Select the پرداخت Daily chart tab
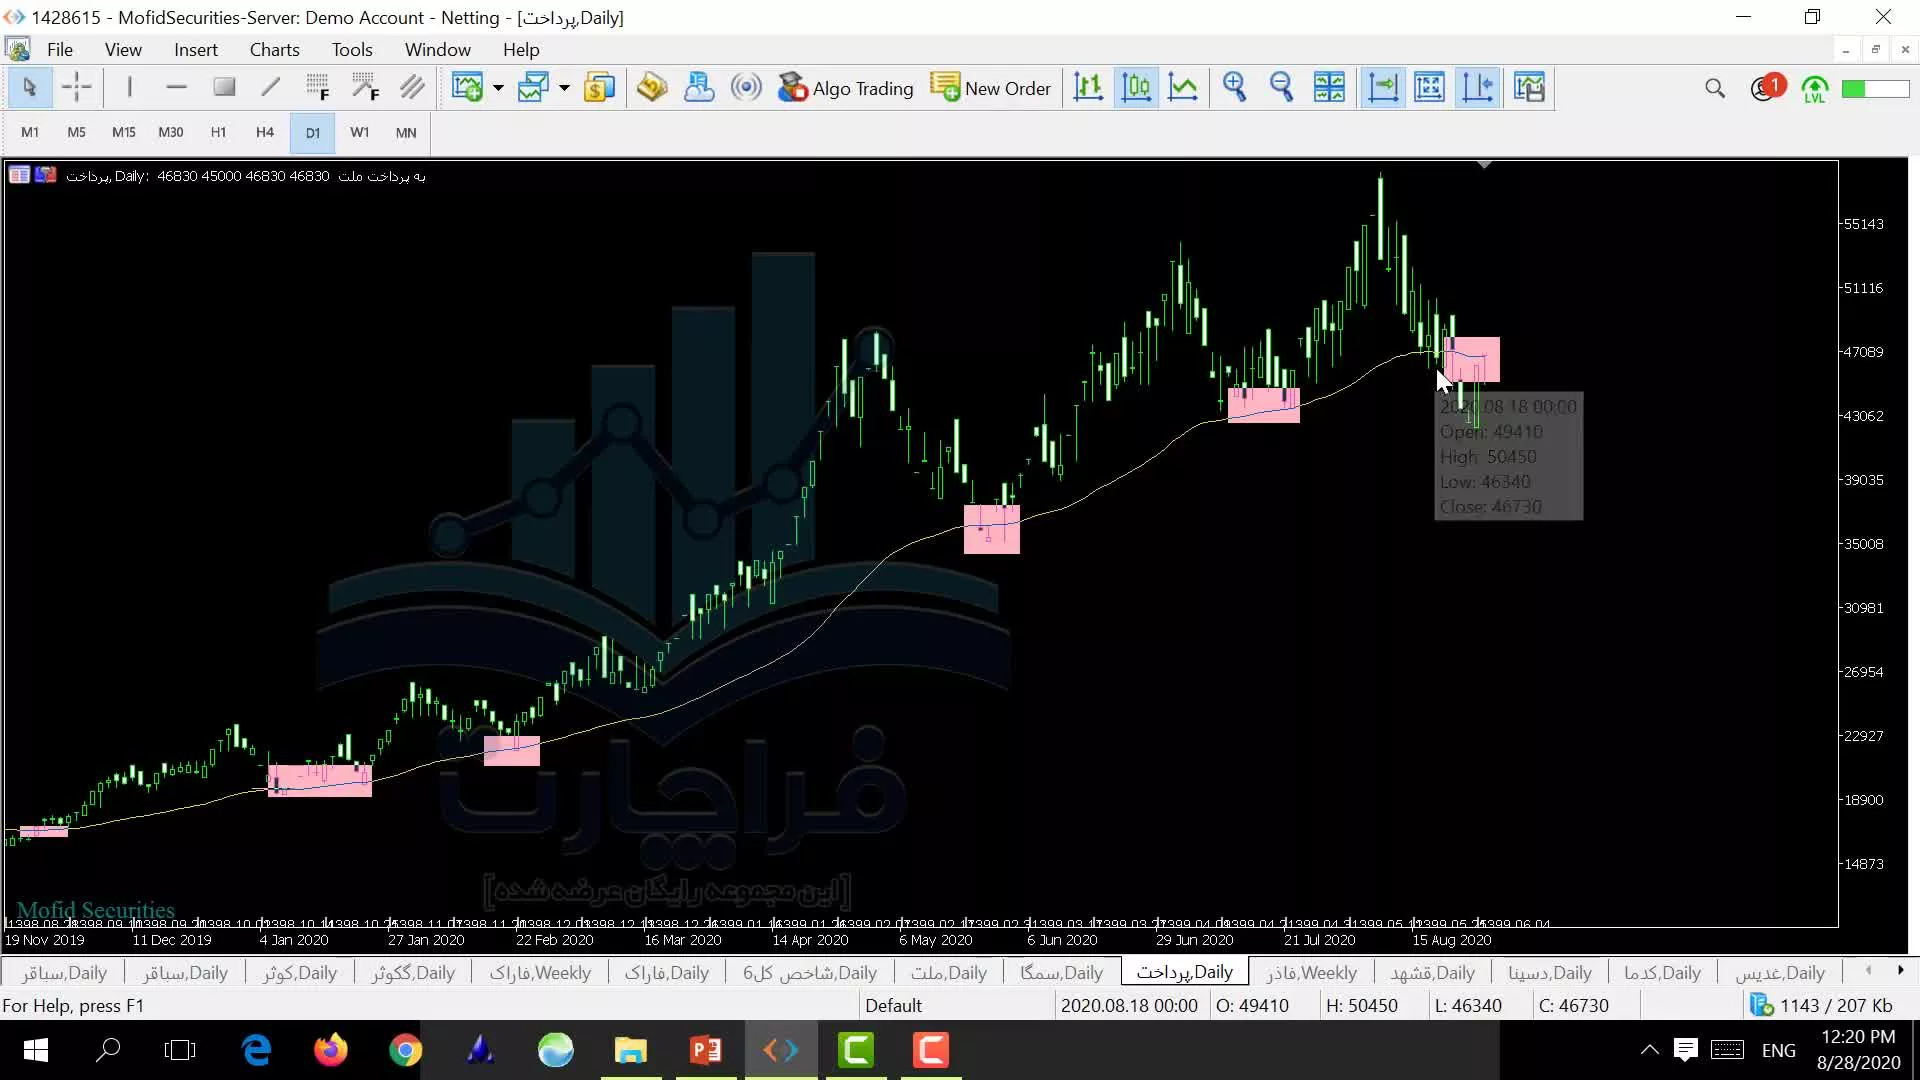This screenshot has width=1920, height=1080. 1184,973
